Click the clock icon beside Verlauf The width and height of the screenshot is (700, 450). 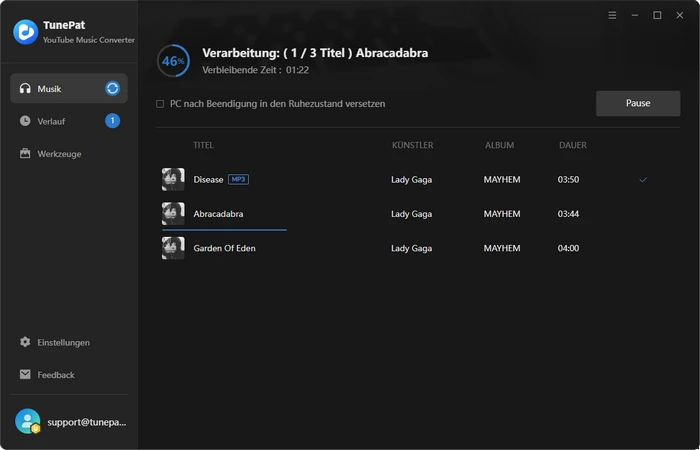pyautogui.click(x=25, y=121)
